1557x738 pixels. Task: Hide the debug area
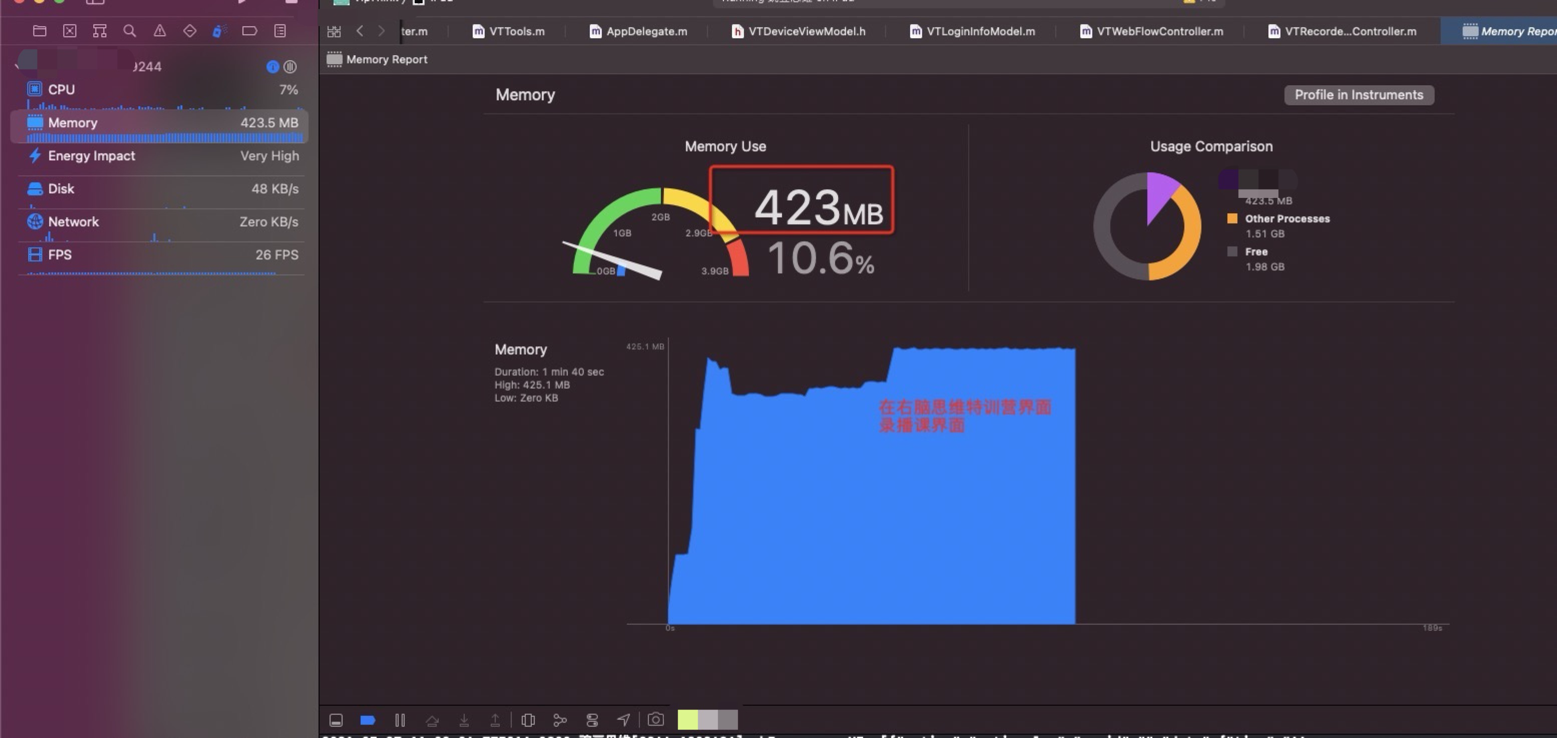[x=336, y=720]
